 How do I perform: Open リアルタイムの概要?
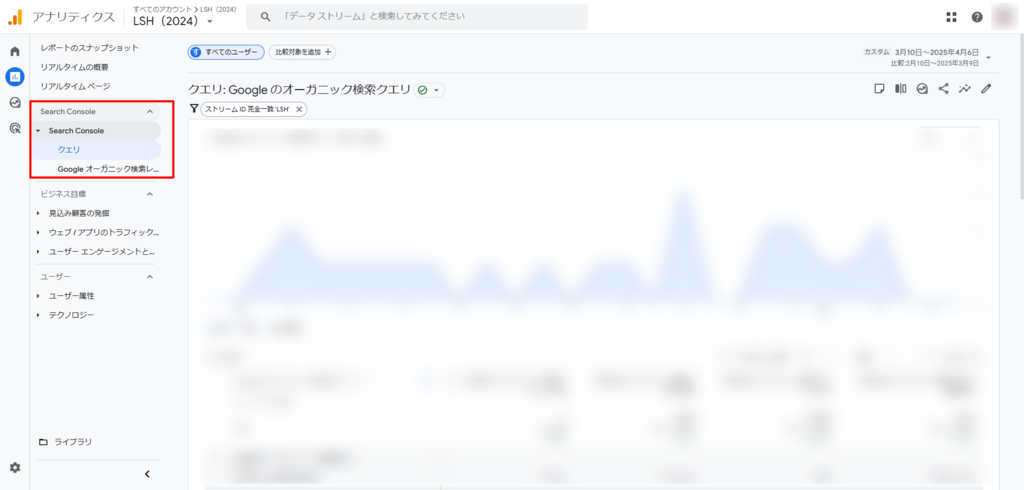click(x=74, y=67)
